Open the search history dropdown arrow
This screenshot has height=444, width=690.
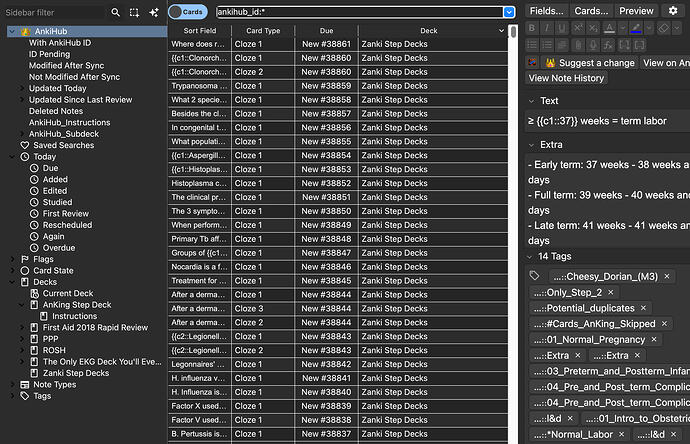coord(509,12)
